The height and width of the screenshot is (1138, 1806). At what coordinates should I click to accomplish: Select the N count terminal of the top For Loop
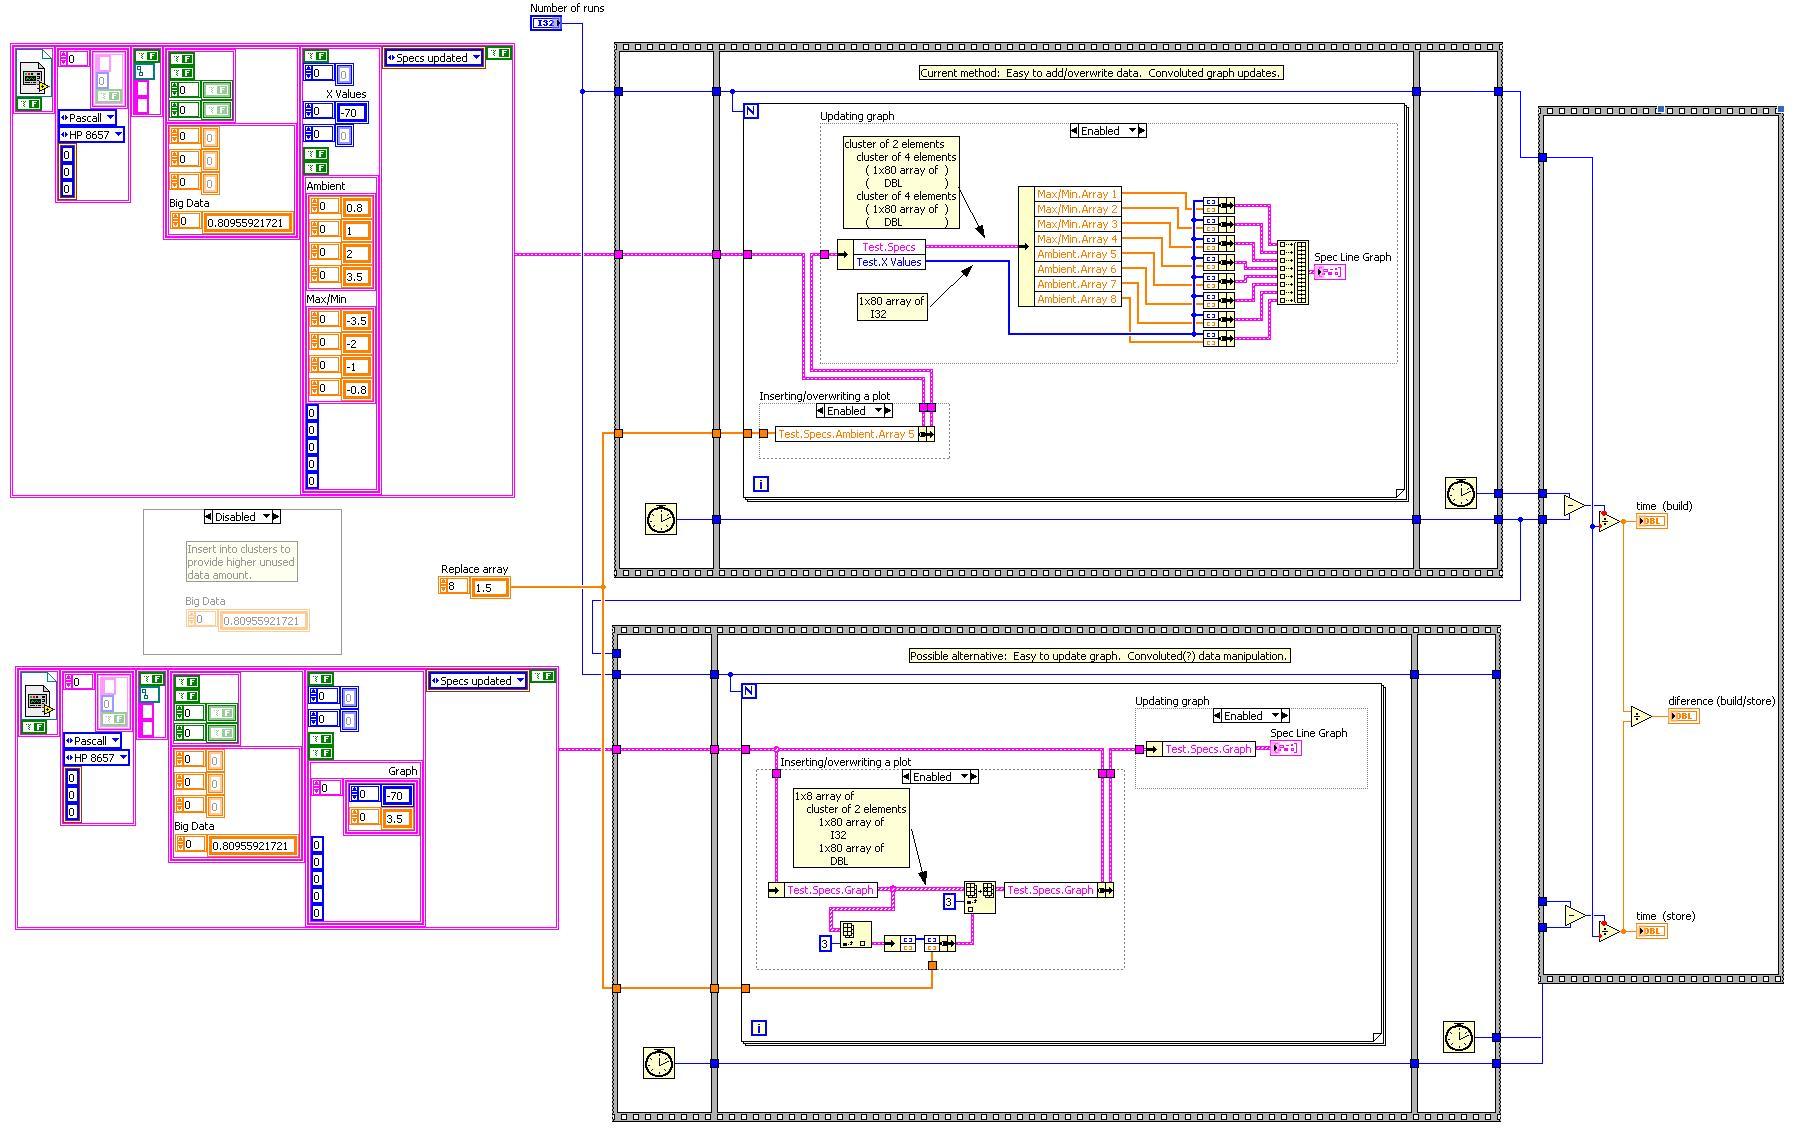pos(751,111)
